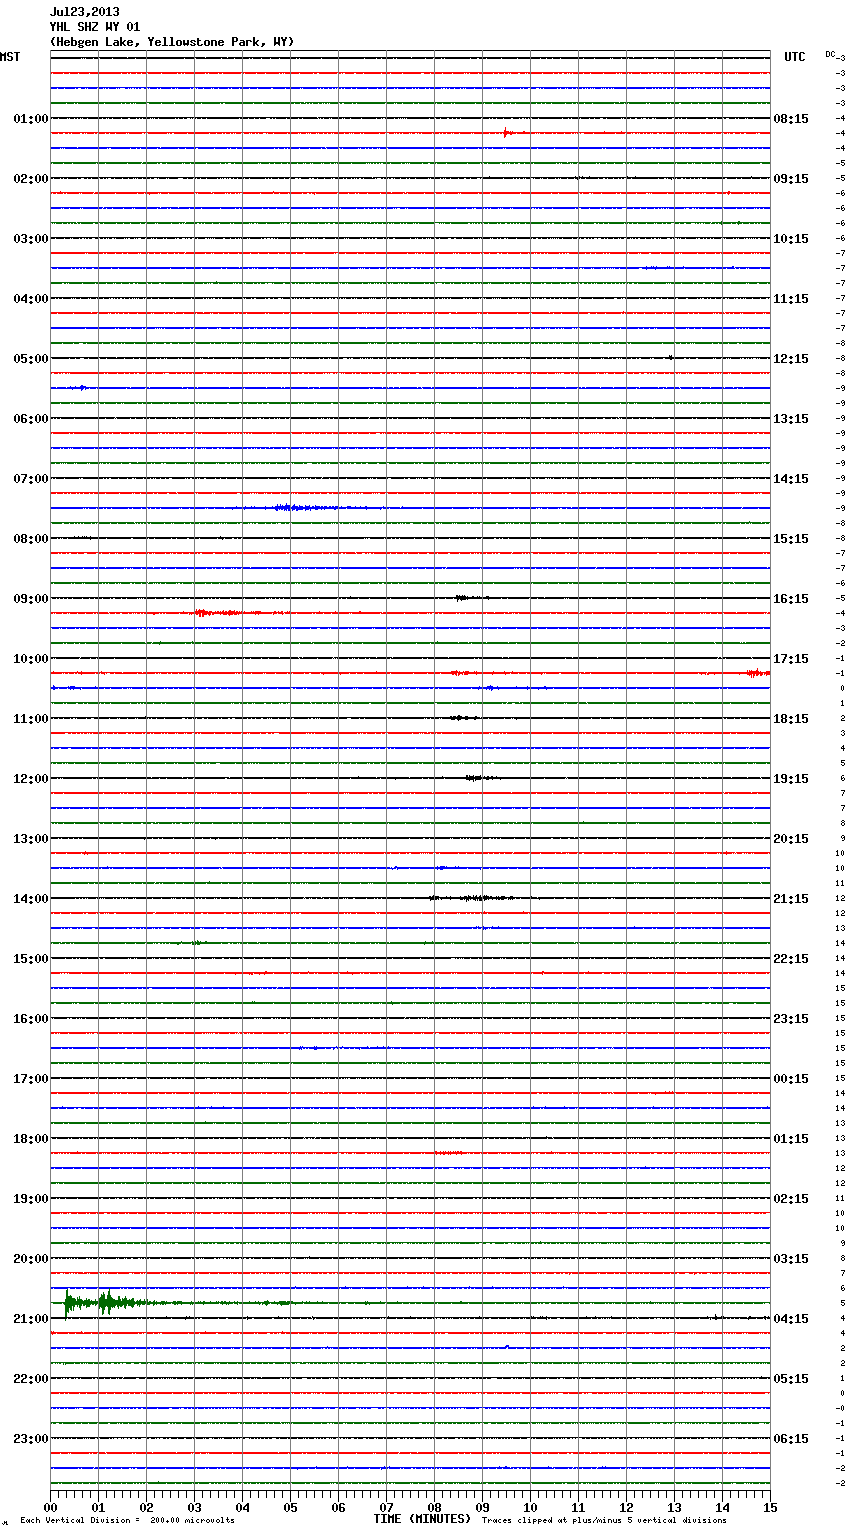The height and width of the screenshot is (1534, 850).
Task: Click the Jul23,2013 date label
Action: [84, 12]
